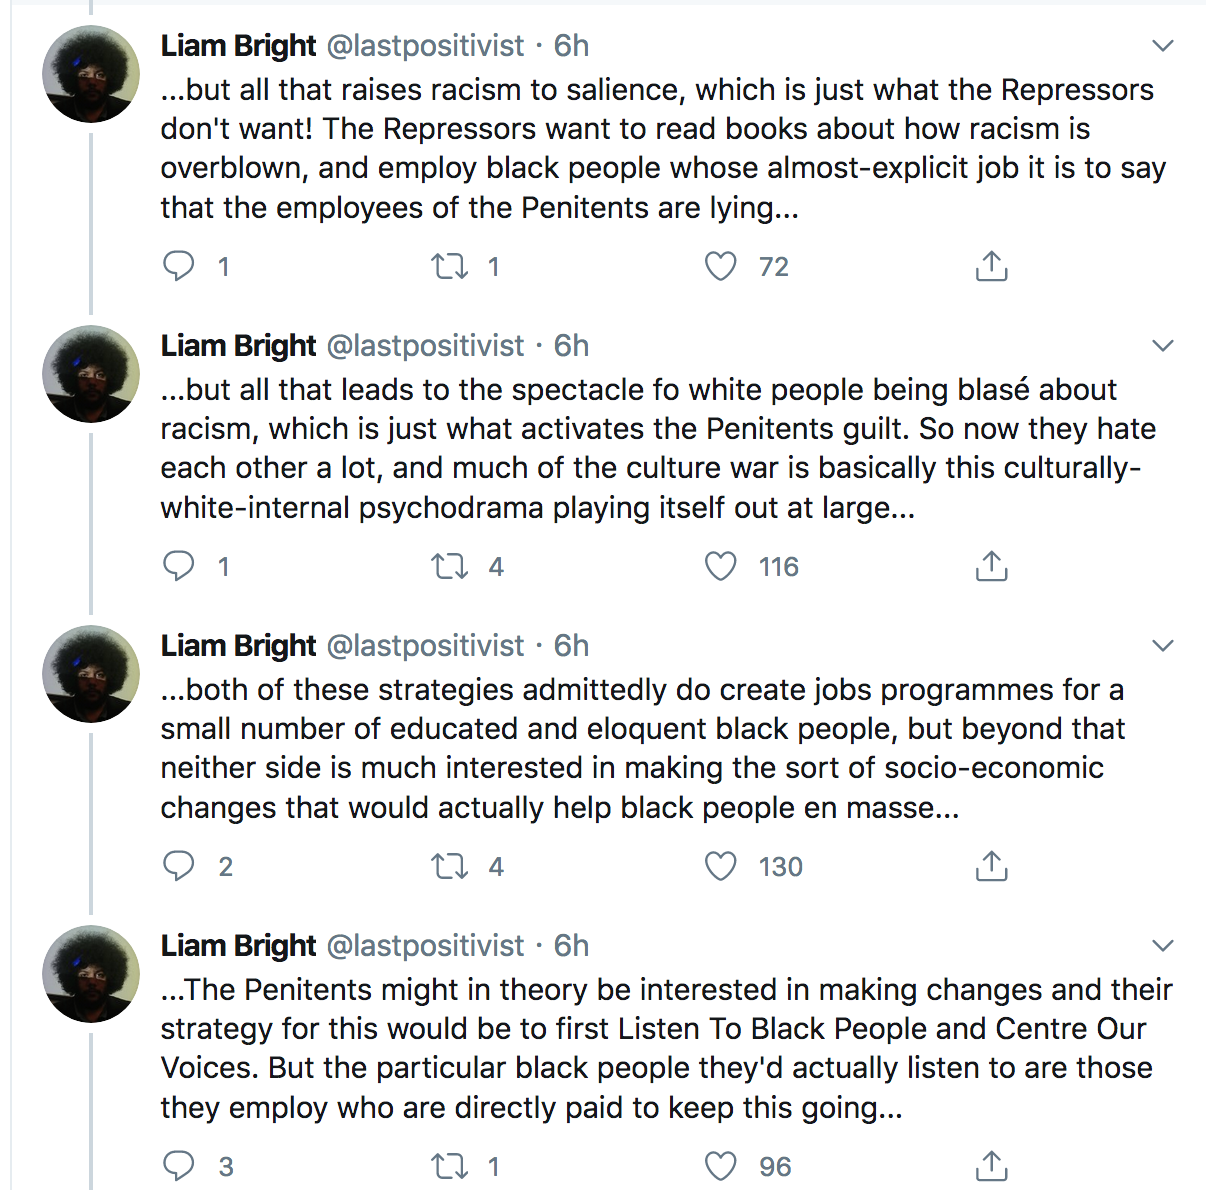The height and width of the screenshot is (1190, 1206).
Task: Click Liam Bright's avatar on the jobs programmes tweet
Action: tap(91, 674)
